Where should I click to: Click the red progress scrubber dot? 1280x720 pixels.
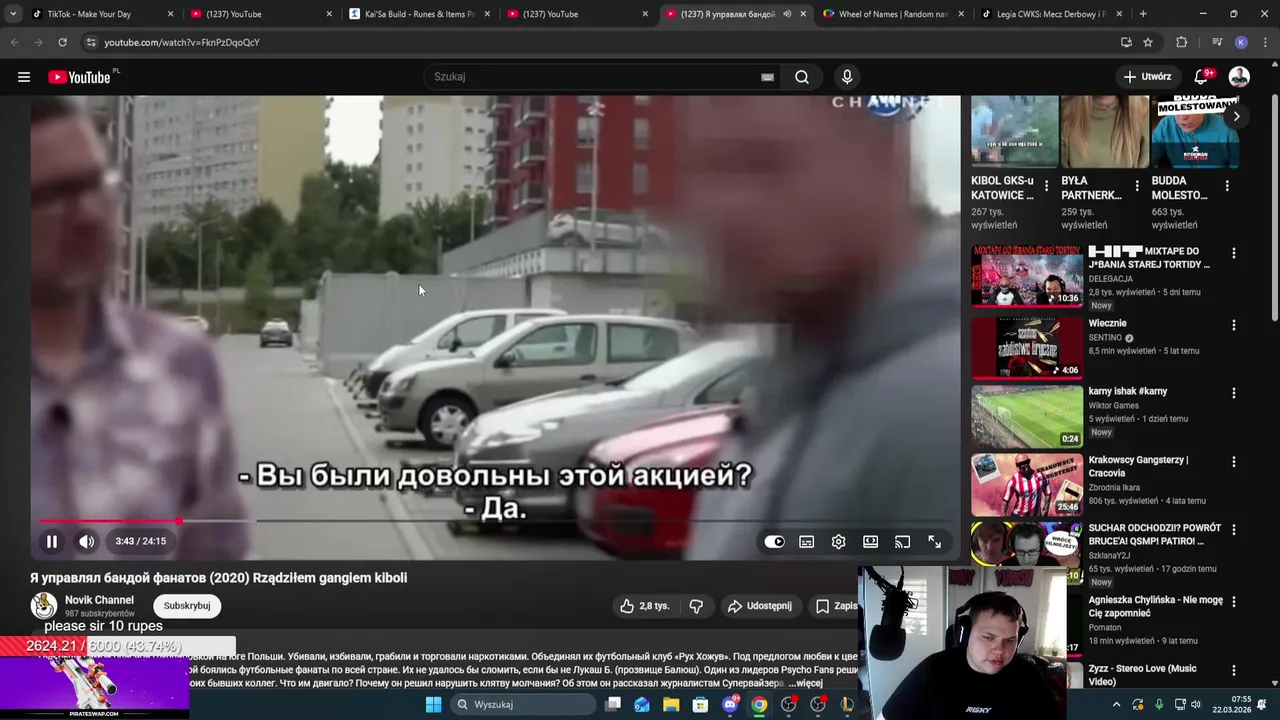179,521
